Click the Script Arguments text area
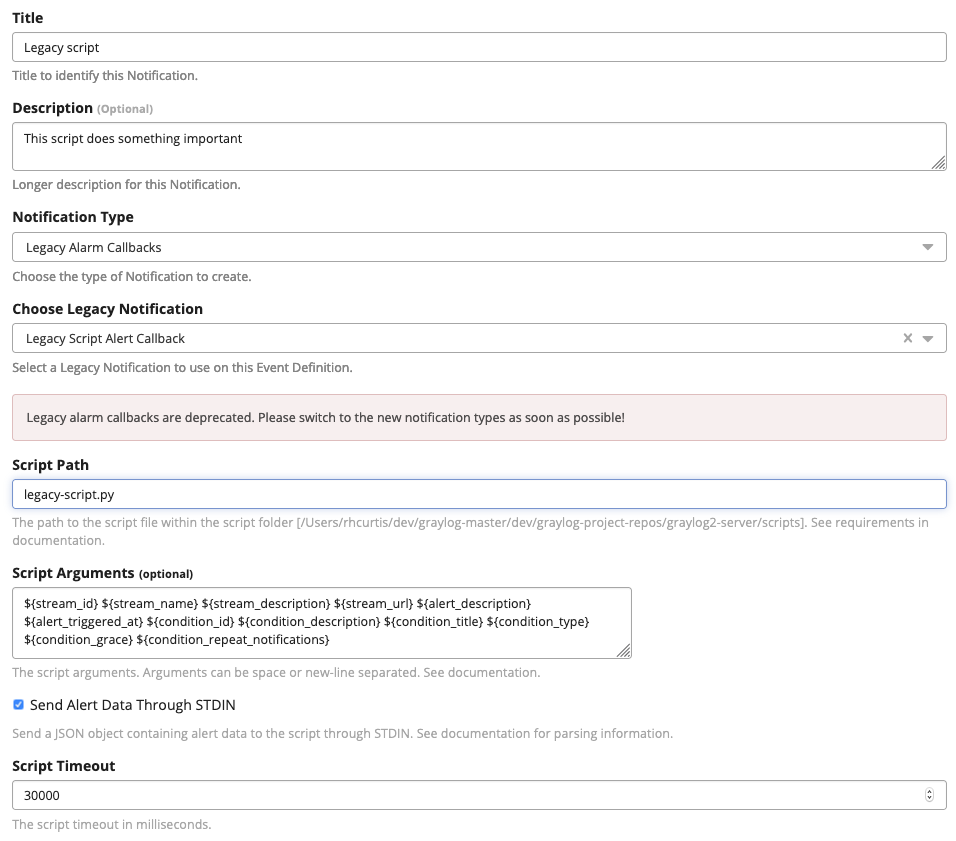The image size is (956, 841). pyautogui.click(x=320, y=620)
